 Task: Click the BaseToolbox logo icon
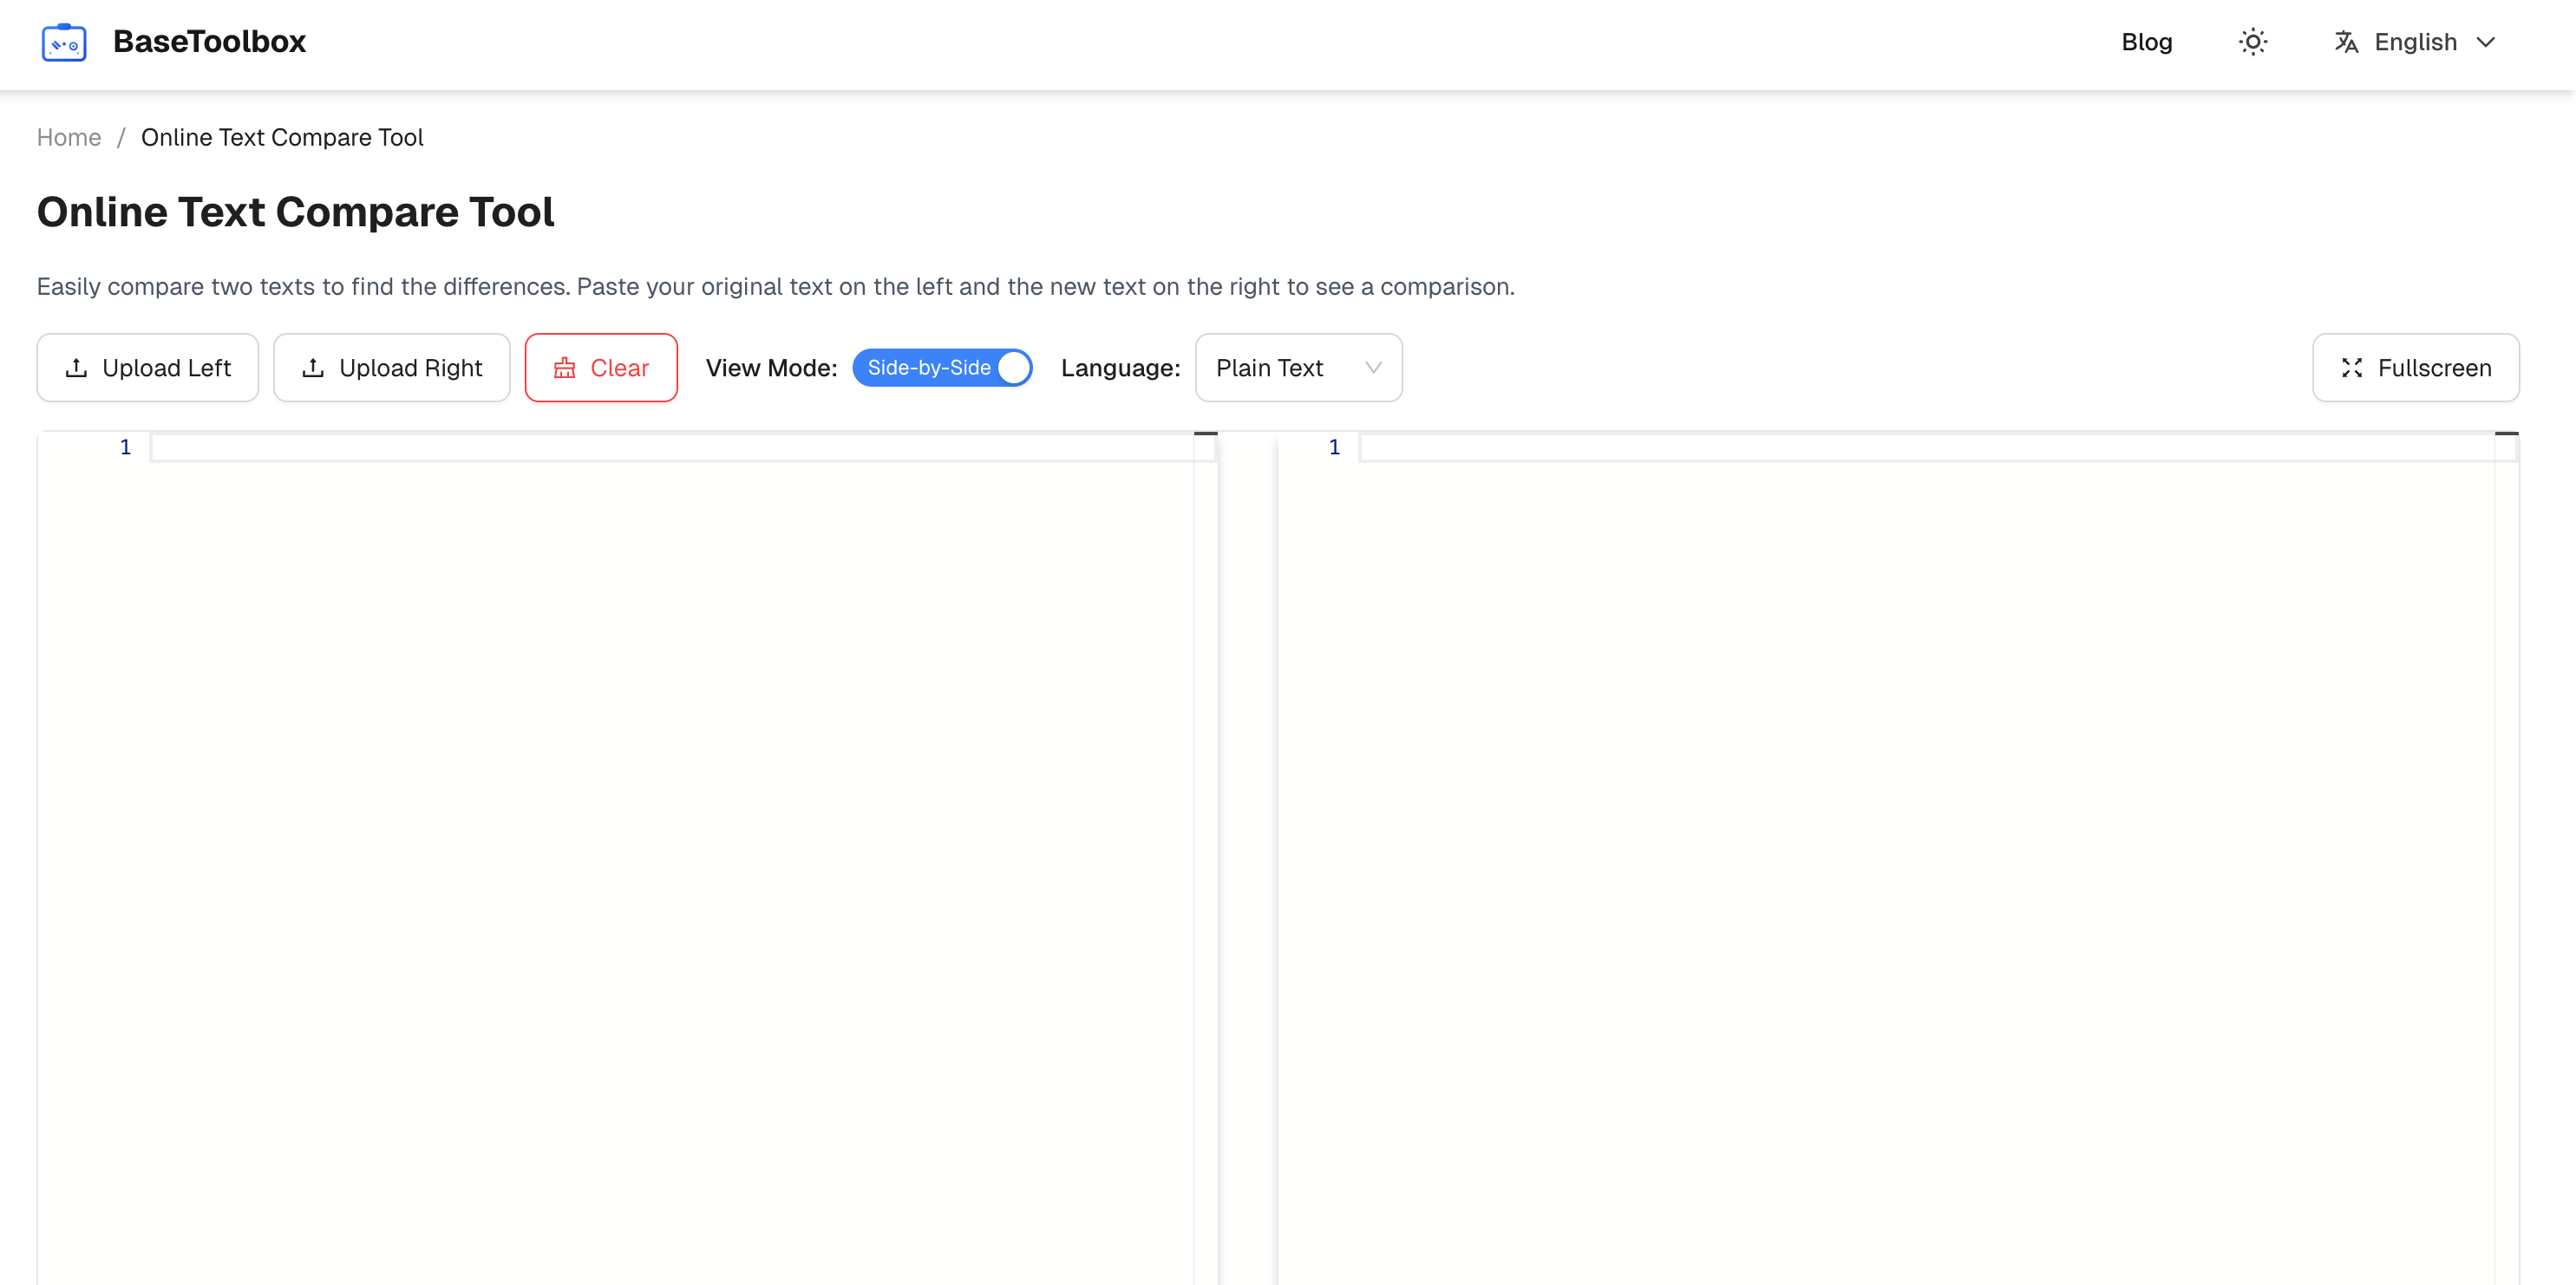63,42
